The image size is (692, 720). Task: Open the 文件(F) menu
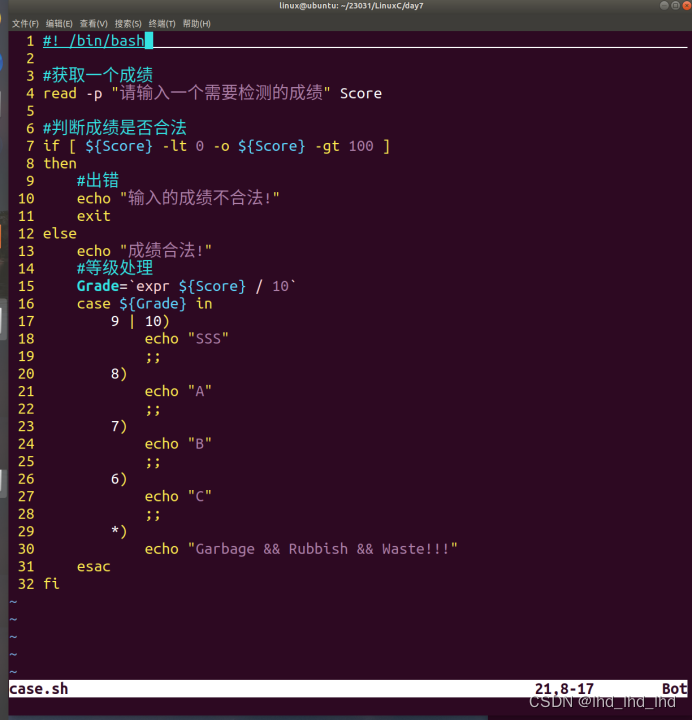click(x=25, y=23)
